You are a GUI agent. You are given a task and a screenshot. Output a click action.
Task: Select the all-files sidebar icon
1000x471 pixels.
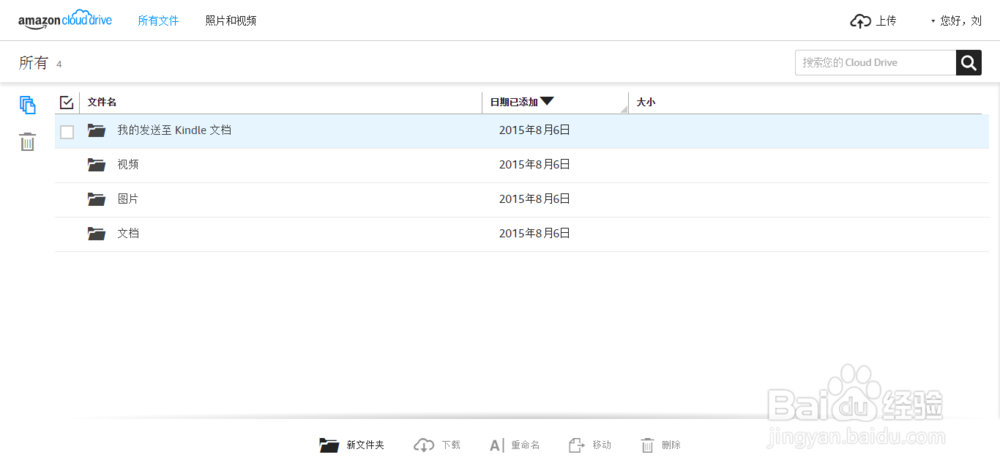[27, 105]
